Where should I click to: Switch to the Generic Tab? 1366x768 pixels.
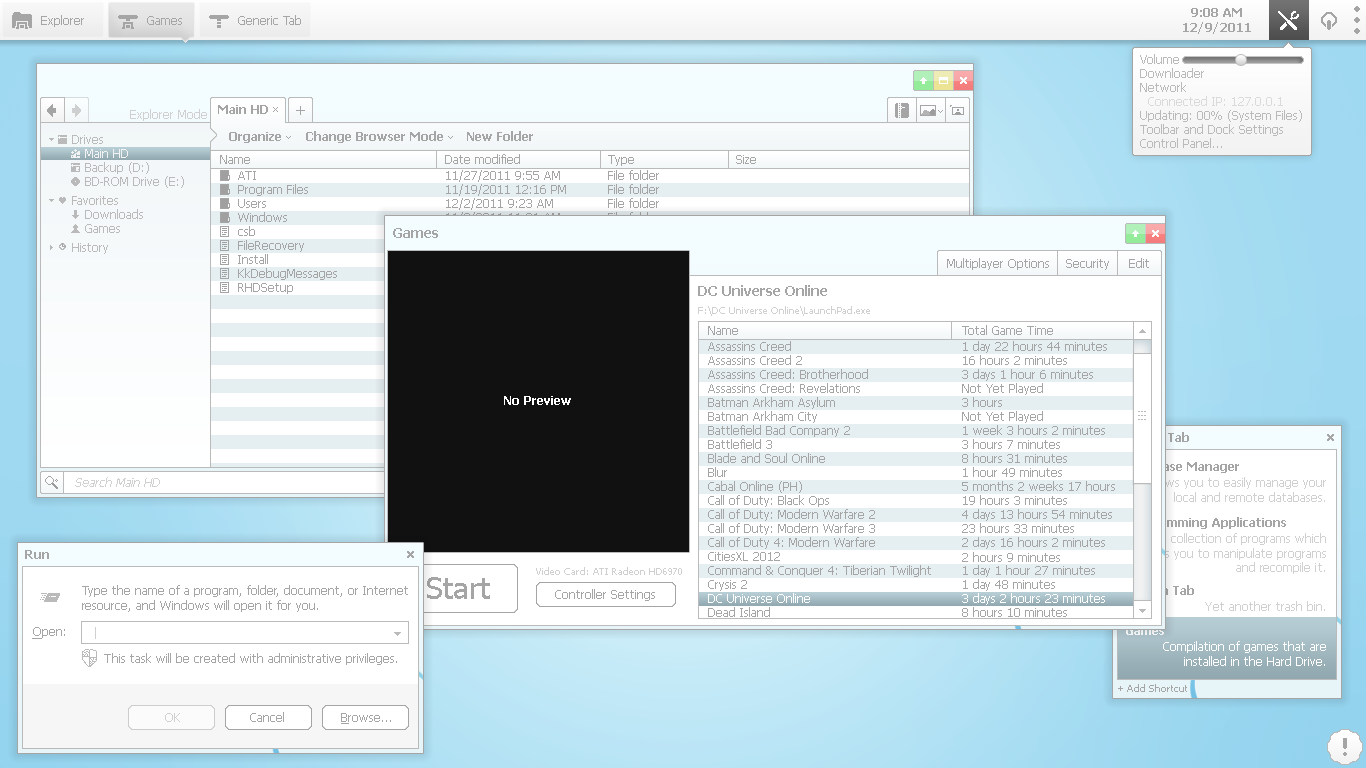tap(256, 20)
